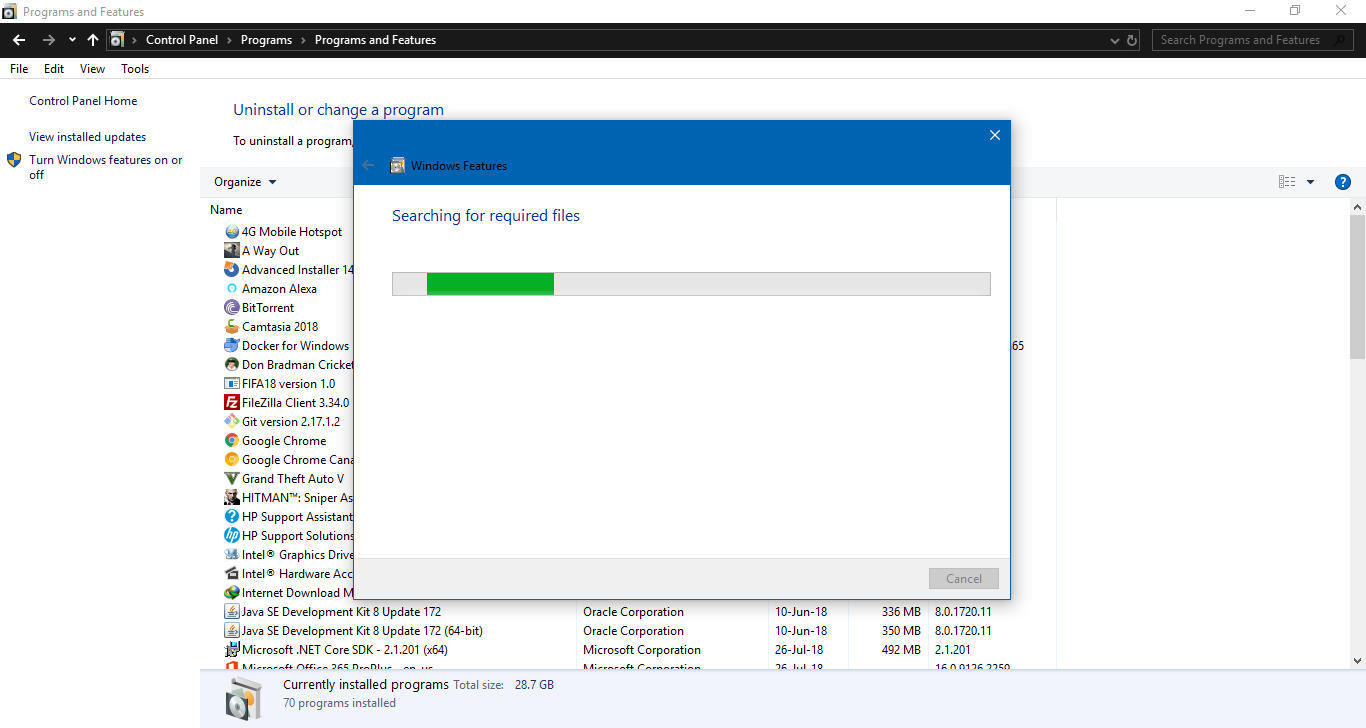The height and width of the screenshot is (728, 1366).
Task: Click Programs breadcrumb in address bar
Action: point(266,40)
